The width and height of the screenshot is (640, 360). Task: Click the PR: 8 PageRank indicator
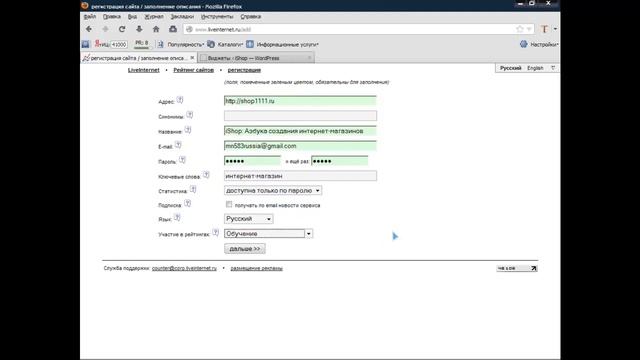(142, 43)
